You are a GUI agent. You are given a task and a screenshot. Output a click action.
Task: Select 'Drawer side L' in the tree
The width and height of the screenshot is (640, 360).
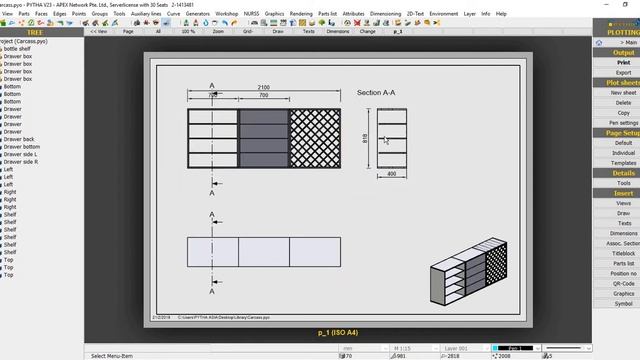tap(20, 154)
